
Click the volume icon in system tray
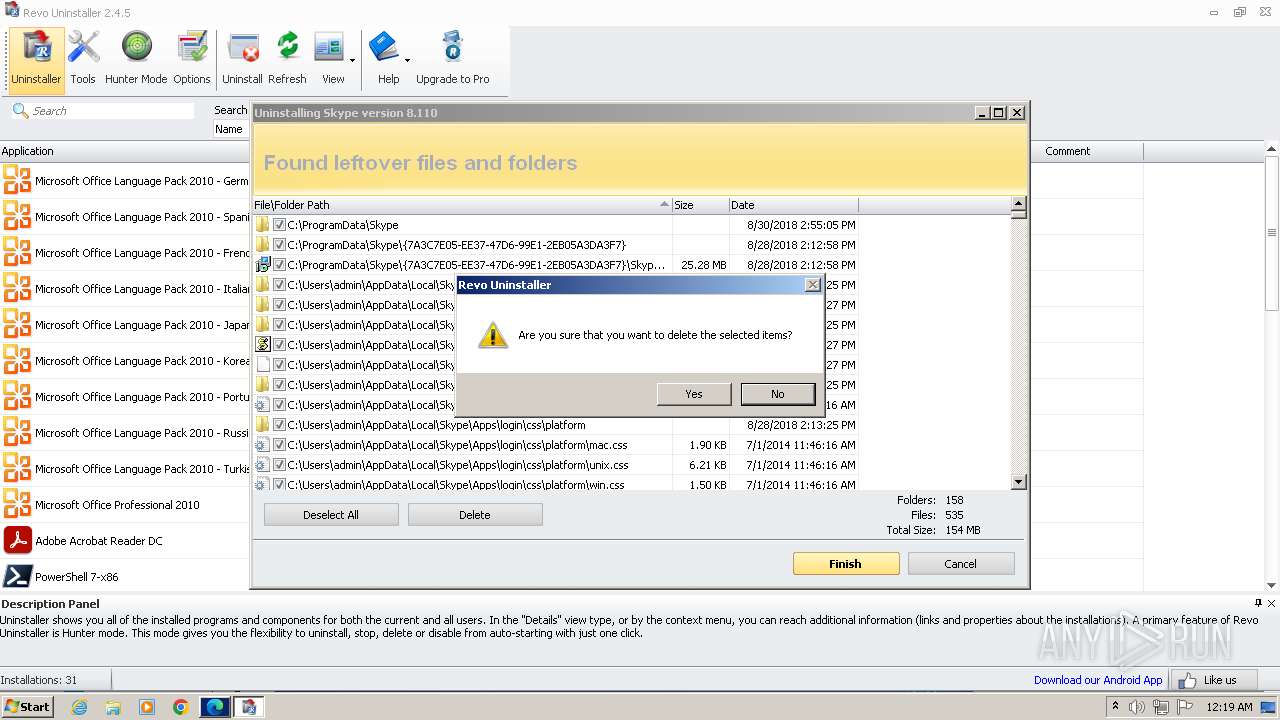pos(1137,707)
